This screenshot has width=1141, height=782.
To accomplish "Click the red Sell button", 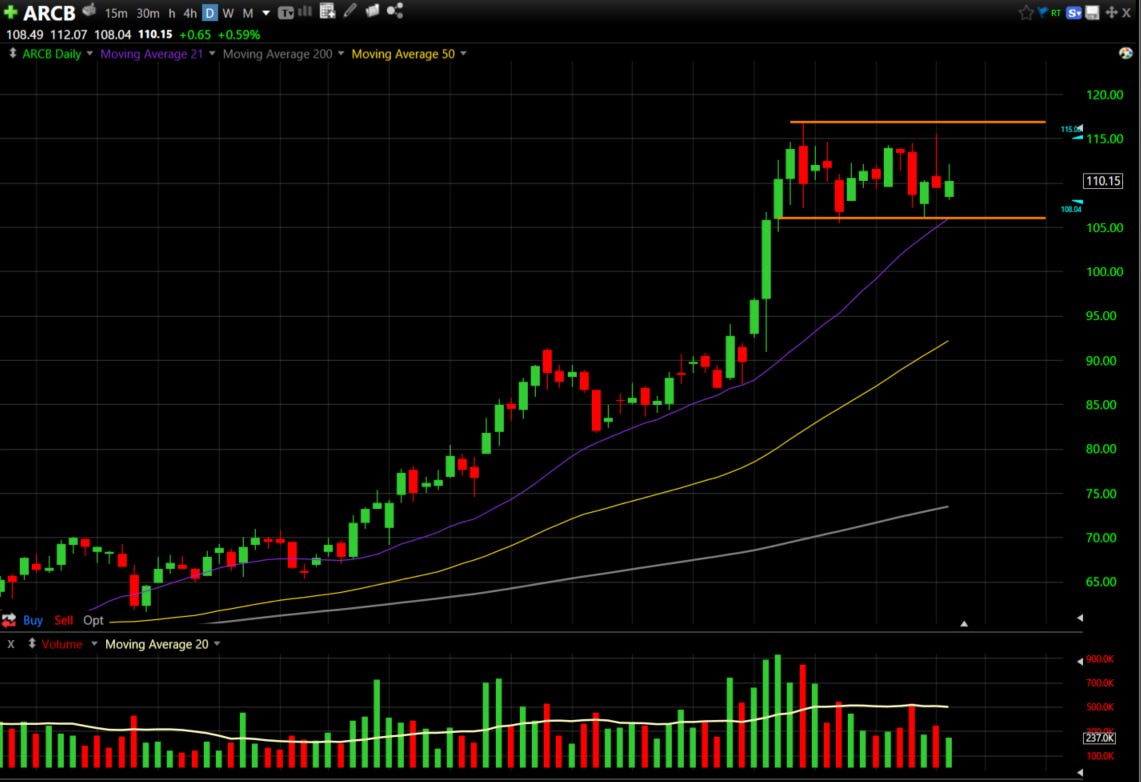I will [63, 621].
